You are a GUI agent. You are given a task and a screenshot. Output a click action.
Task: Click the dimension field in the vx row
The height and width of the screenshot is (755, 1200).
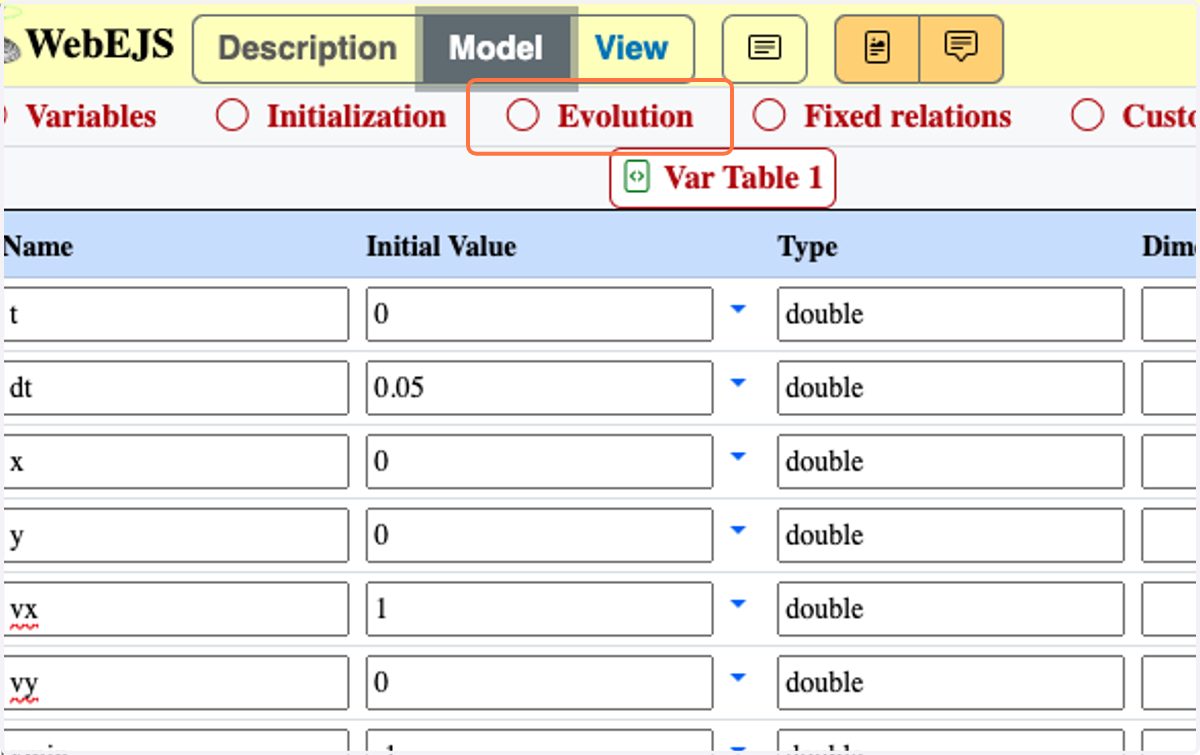pos(1170,609)
